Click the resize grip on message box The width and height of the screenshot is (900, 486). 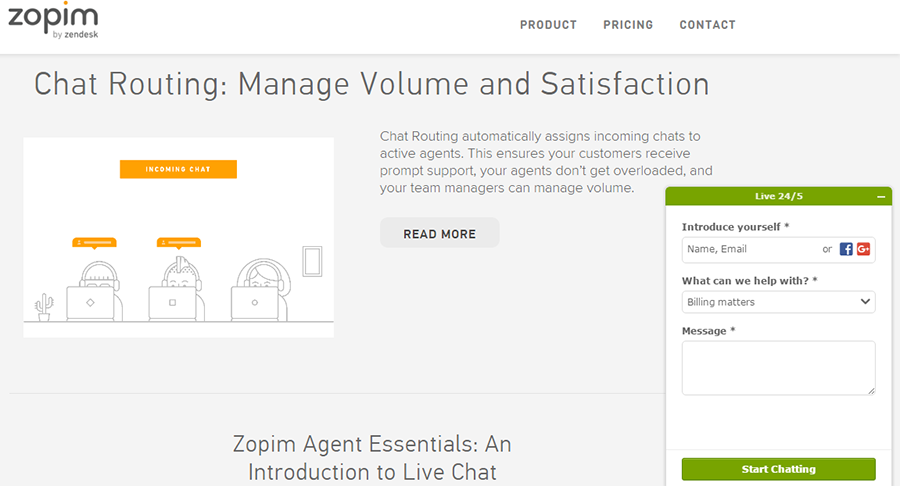[871, 391]
